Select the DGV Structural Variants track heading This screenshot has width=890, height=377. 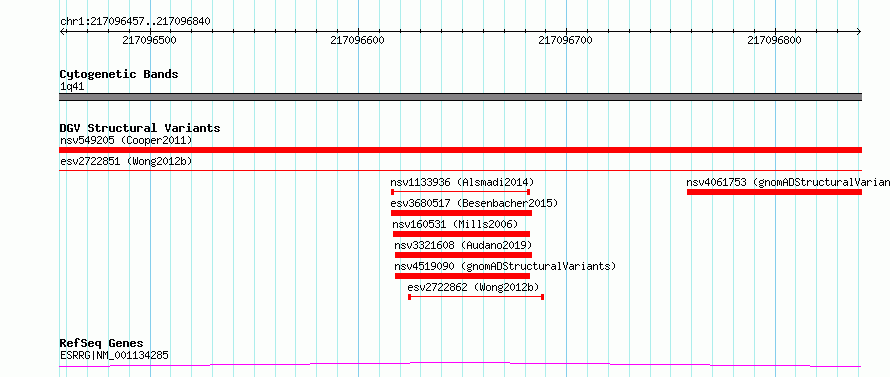tap(140, 128)
